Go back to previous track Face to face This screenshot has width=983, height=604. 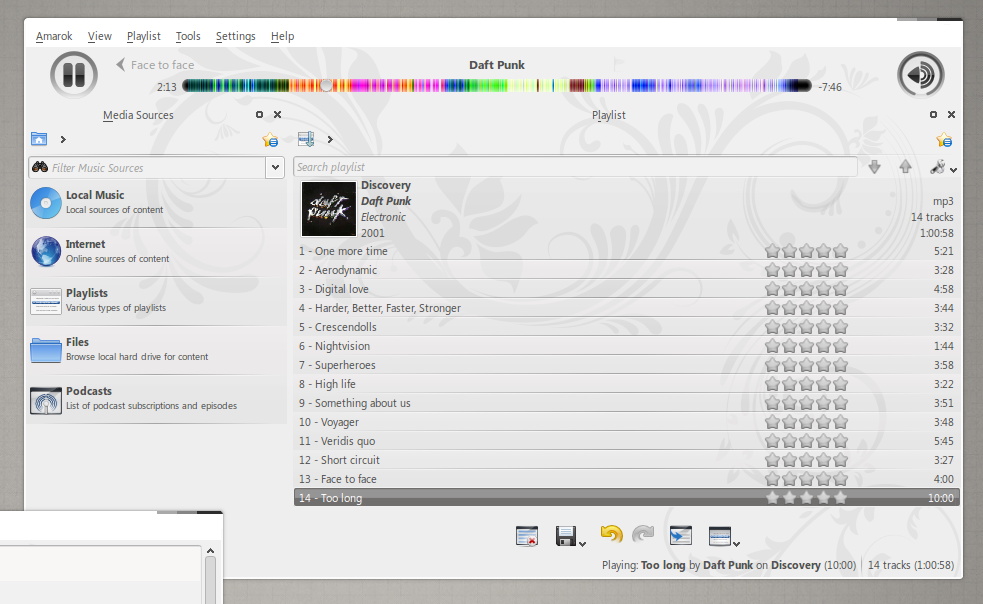[x=155, y=65]
